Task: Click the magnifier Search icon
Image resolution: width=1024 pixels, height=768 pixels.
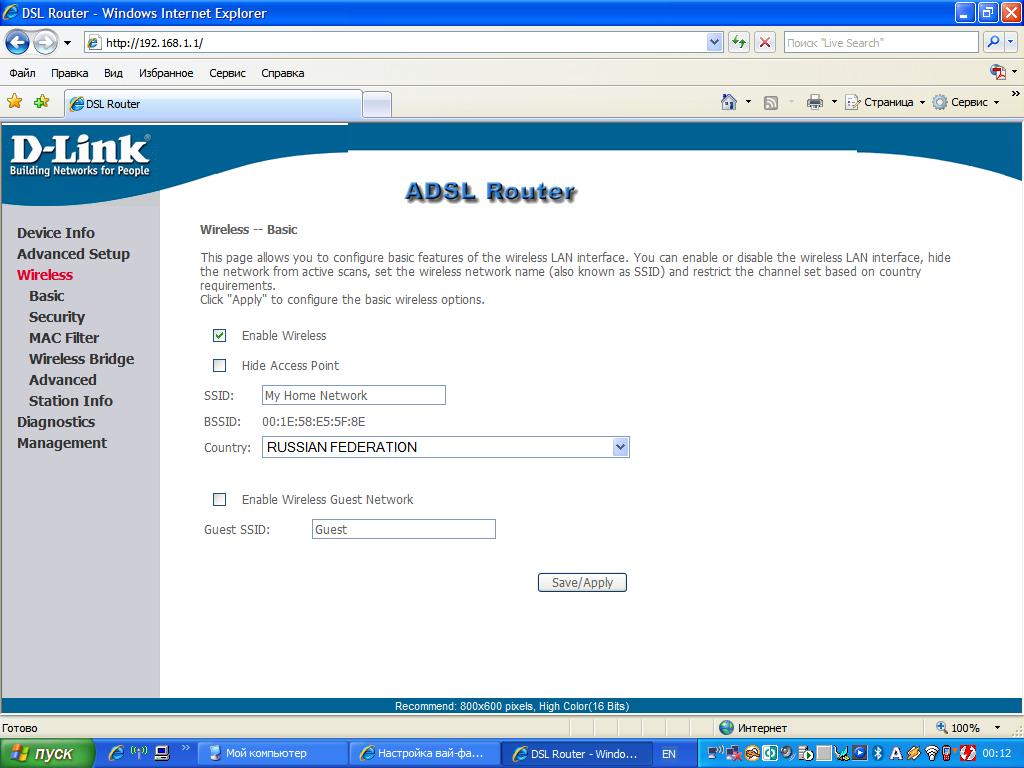Action: tap(993, 42)
